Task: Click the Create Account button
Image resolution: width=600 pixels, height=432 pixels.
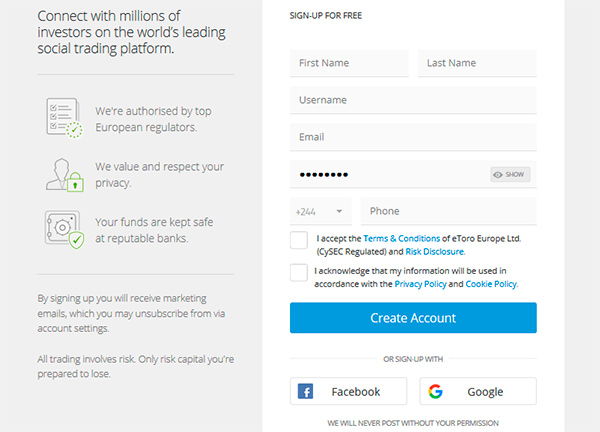Action: (413, 318)
